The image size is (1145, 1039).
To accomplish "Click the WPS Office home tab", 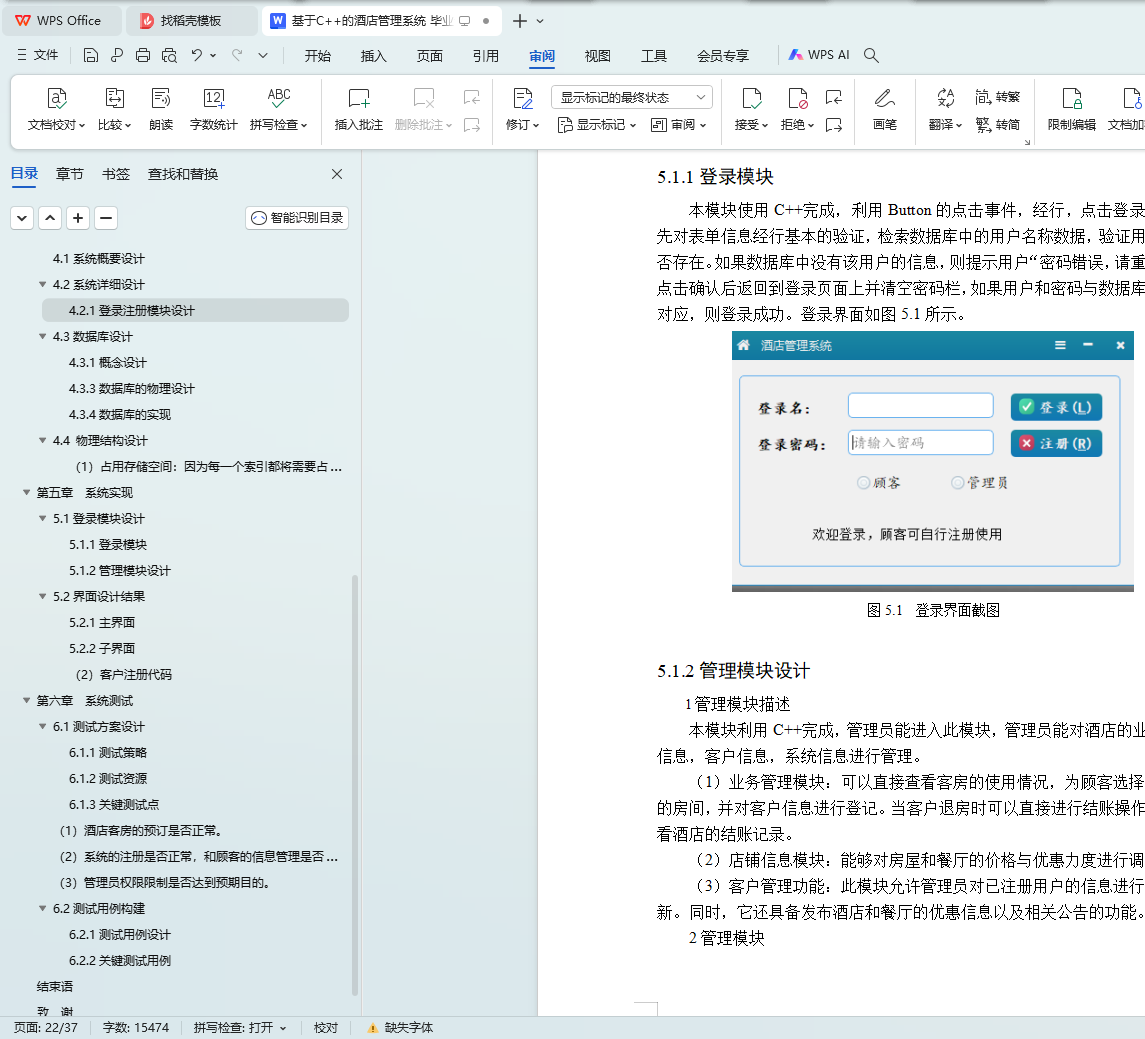I will [61, 20].
